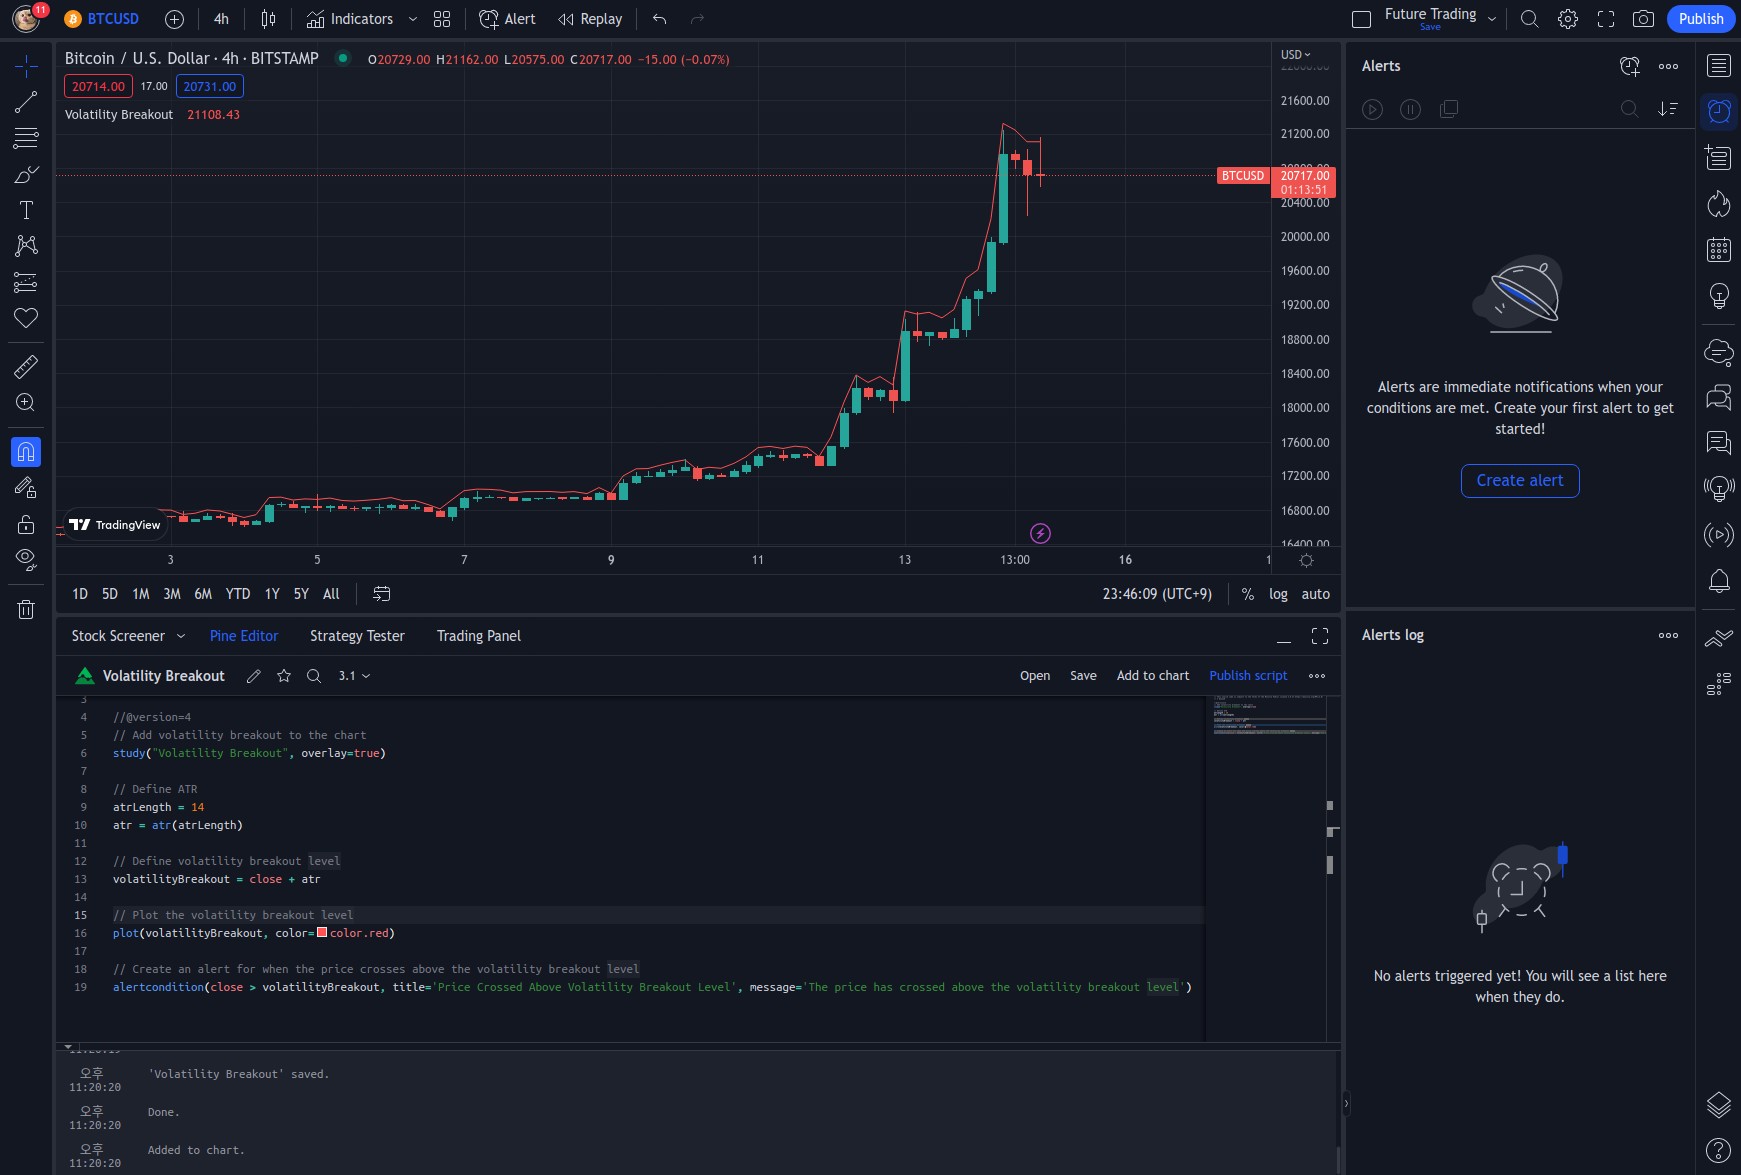Toggle magnet mode in left toolbar
This screenshot has width=1741, height=1175.
point(26,452)
